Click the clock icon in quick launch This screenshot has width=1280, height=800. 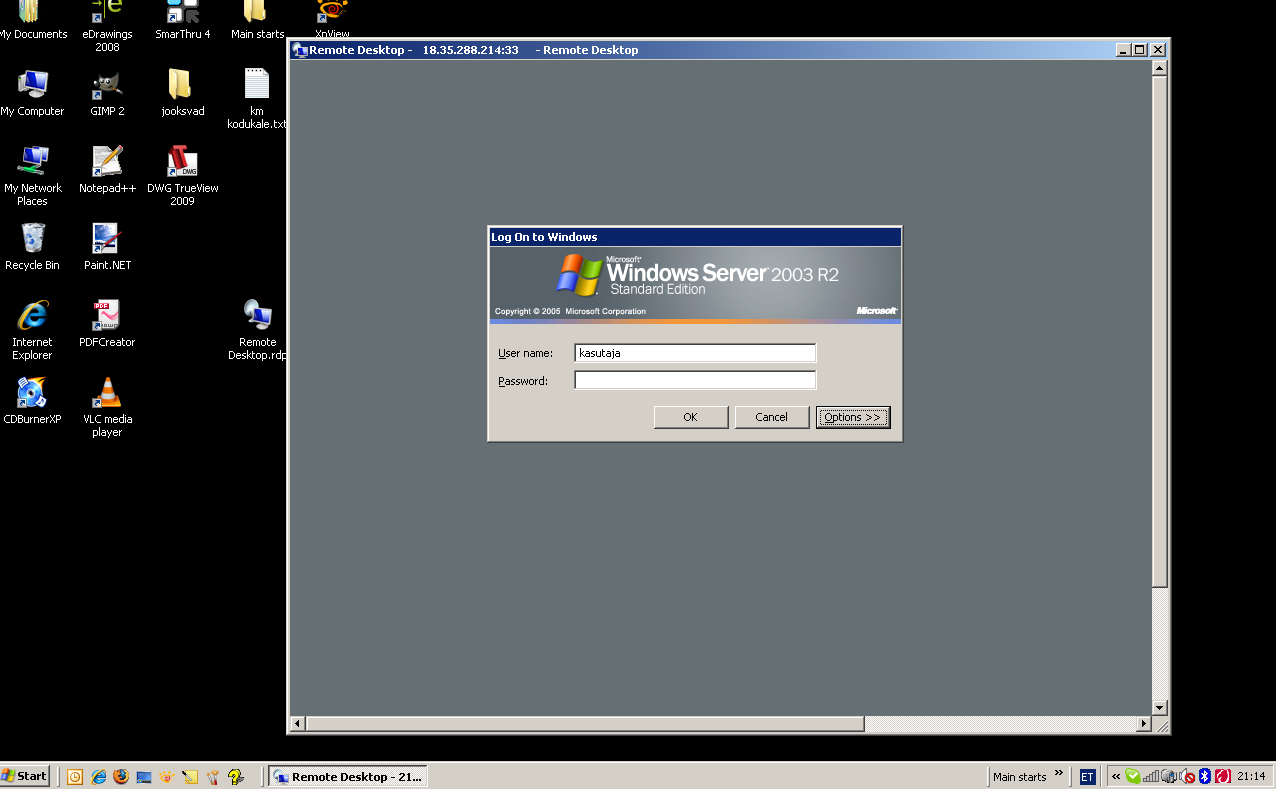pyautogui.click(x=75, y=776)
